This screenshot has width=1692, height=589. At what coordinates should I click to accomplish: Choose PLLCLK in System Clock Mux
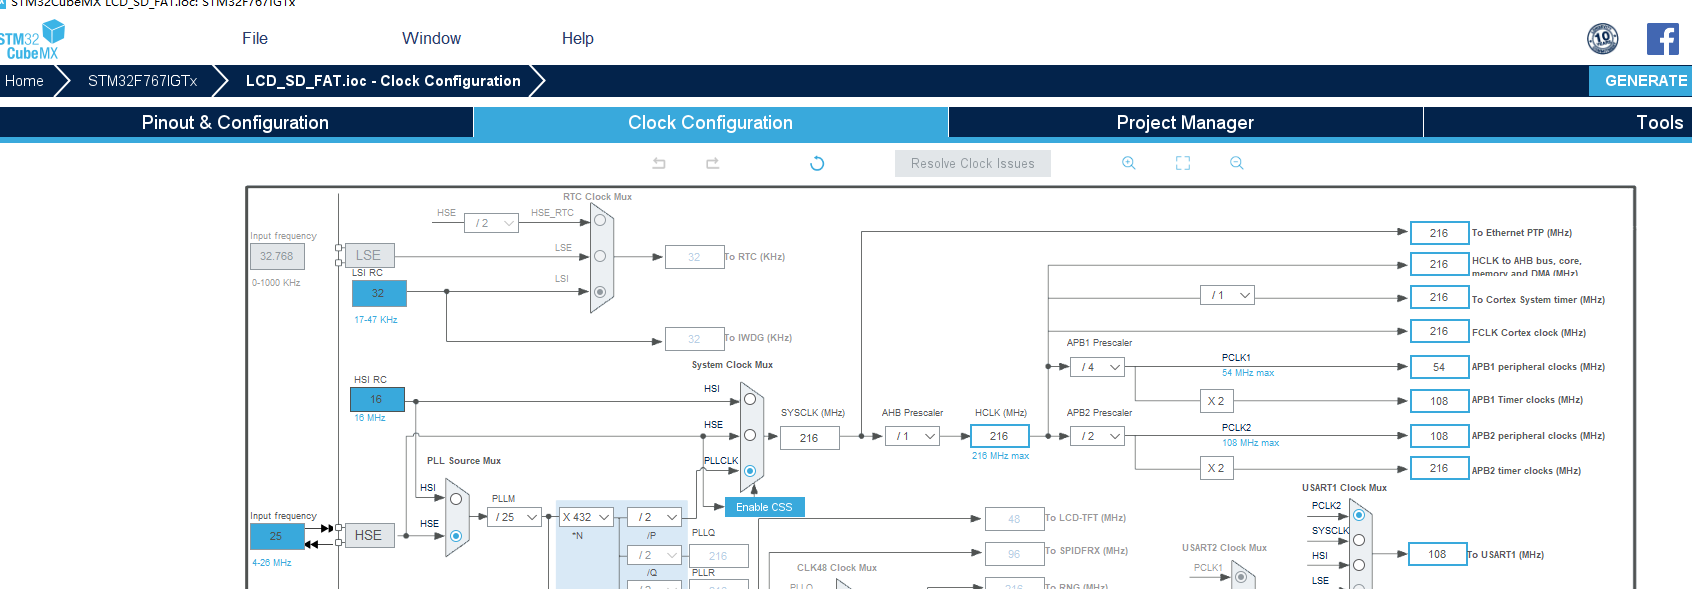pos(750,470)
